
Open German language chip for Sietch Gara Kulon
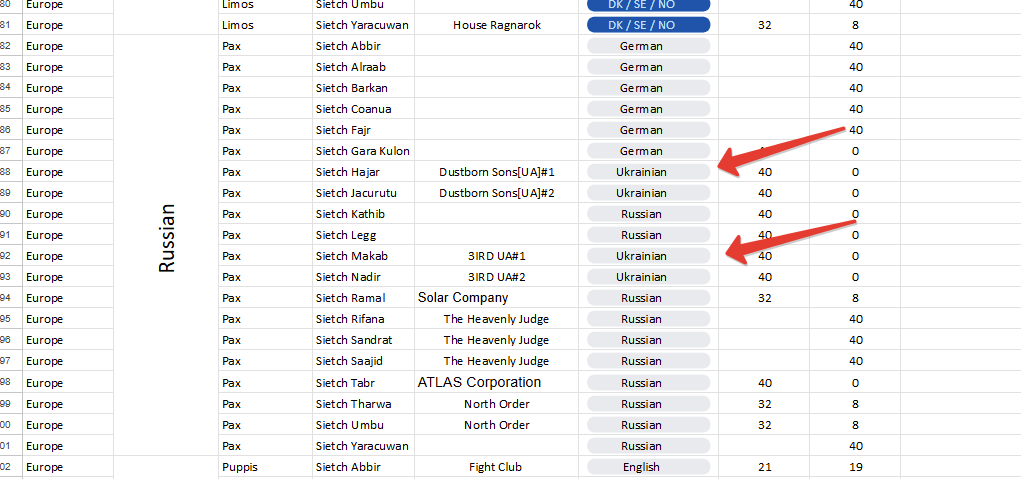coord(641,151)
